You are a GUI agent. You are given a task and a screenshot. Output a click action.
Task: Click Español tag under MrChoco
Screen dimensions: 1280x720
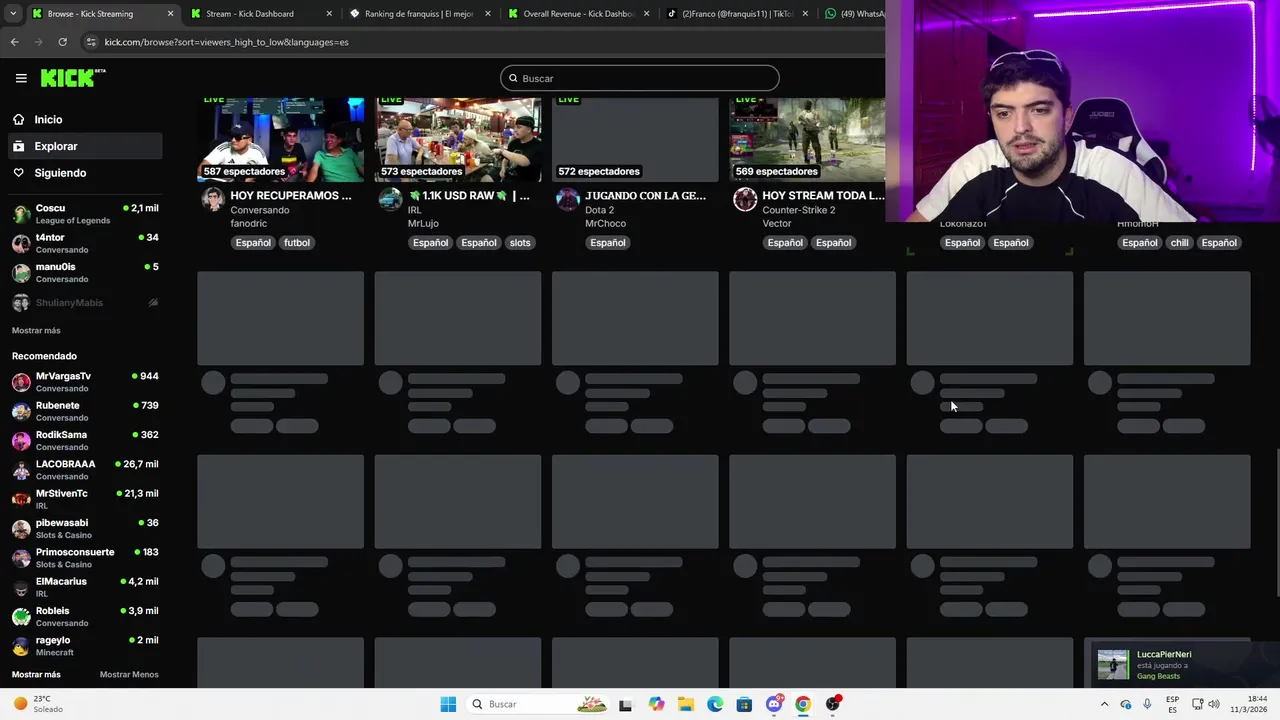point(608,242)
